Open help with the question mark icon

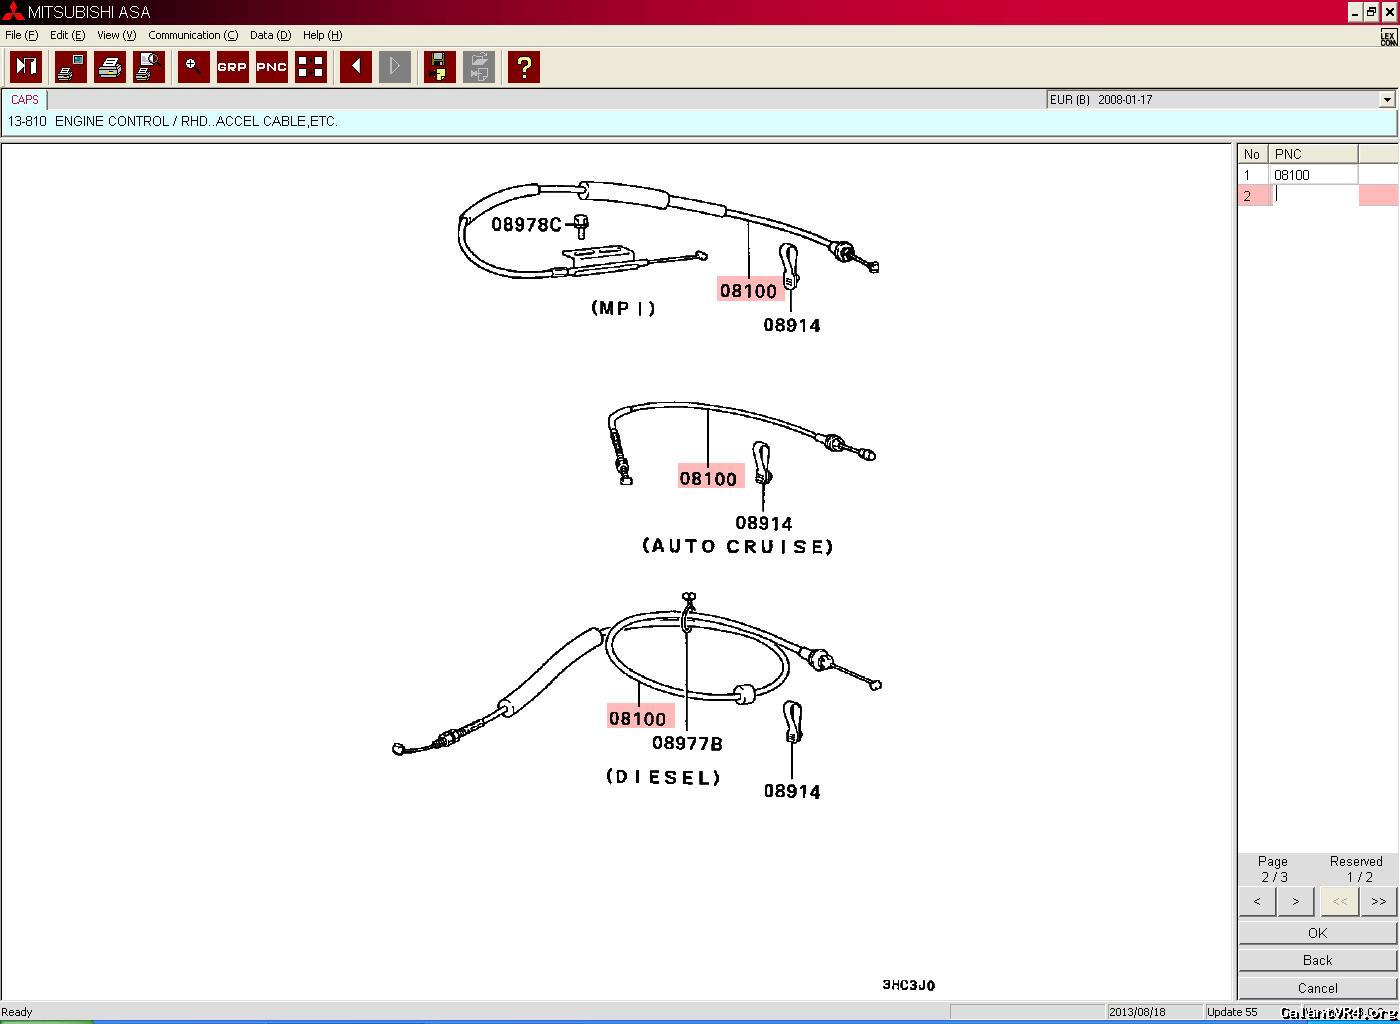pyautogui.click(x=523, y=67)
